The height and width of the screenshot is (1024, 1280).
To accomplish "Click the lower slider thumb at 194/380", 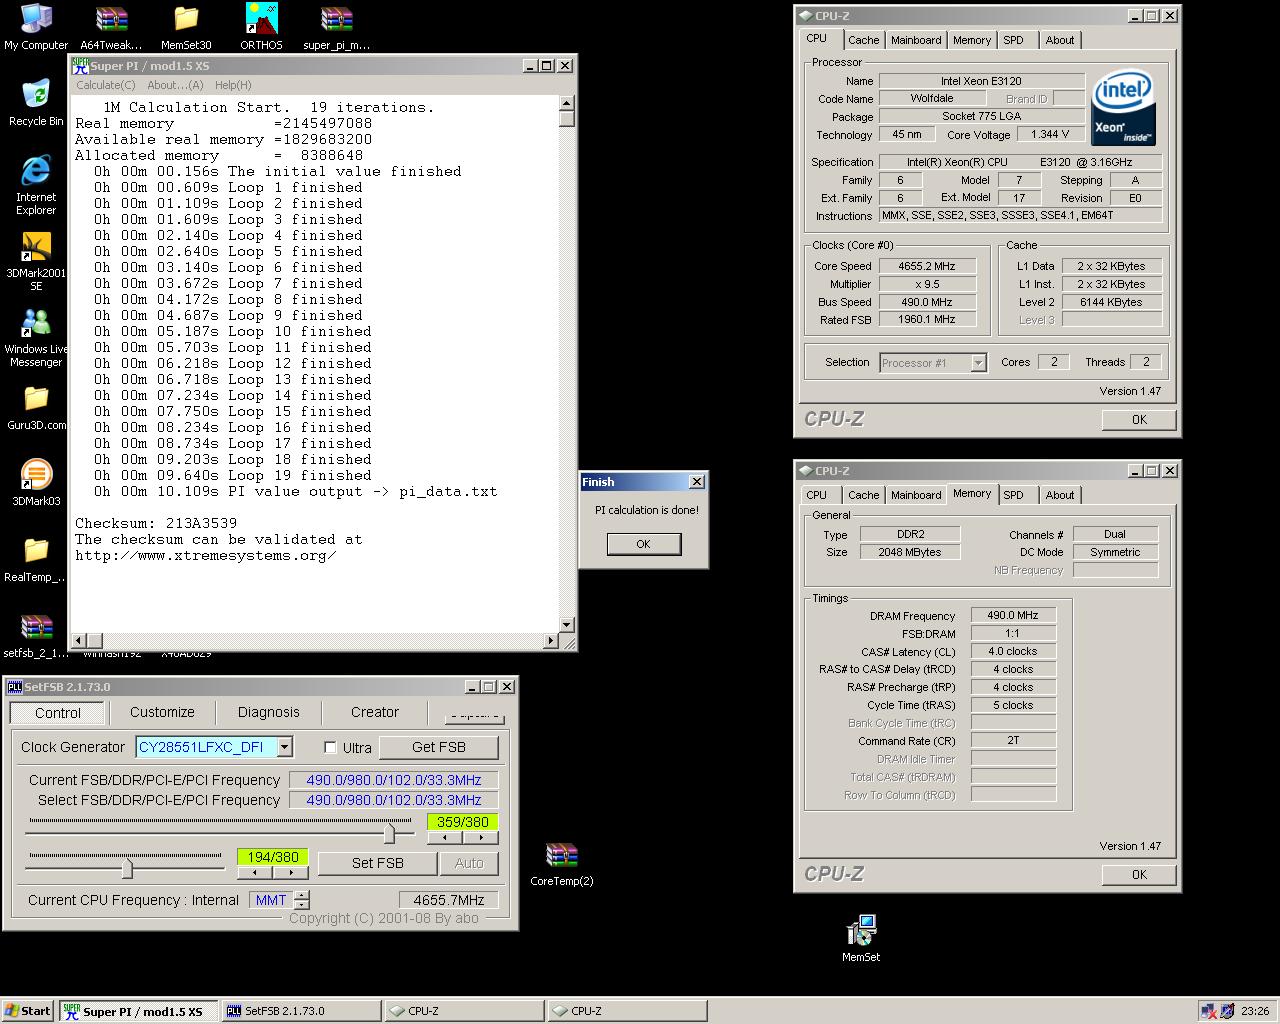I will 127,867.
